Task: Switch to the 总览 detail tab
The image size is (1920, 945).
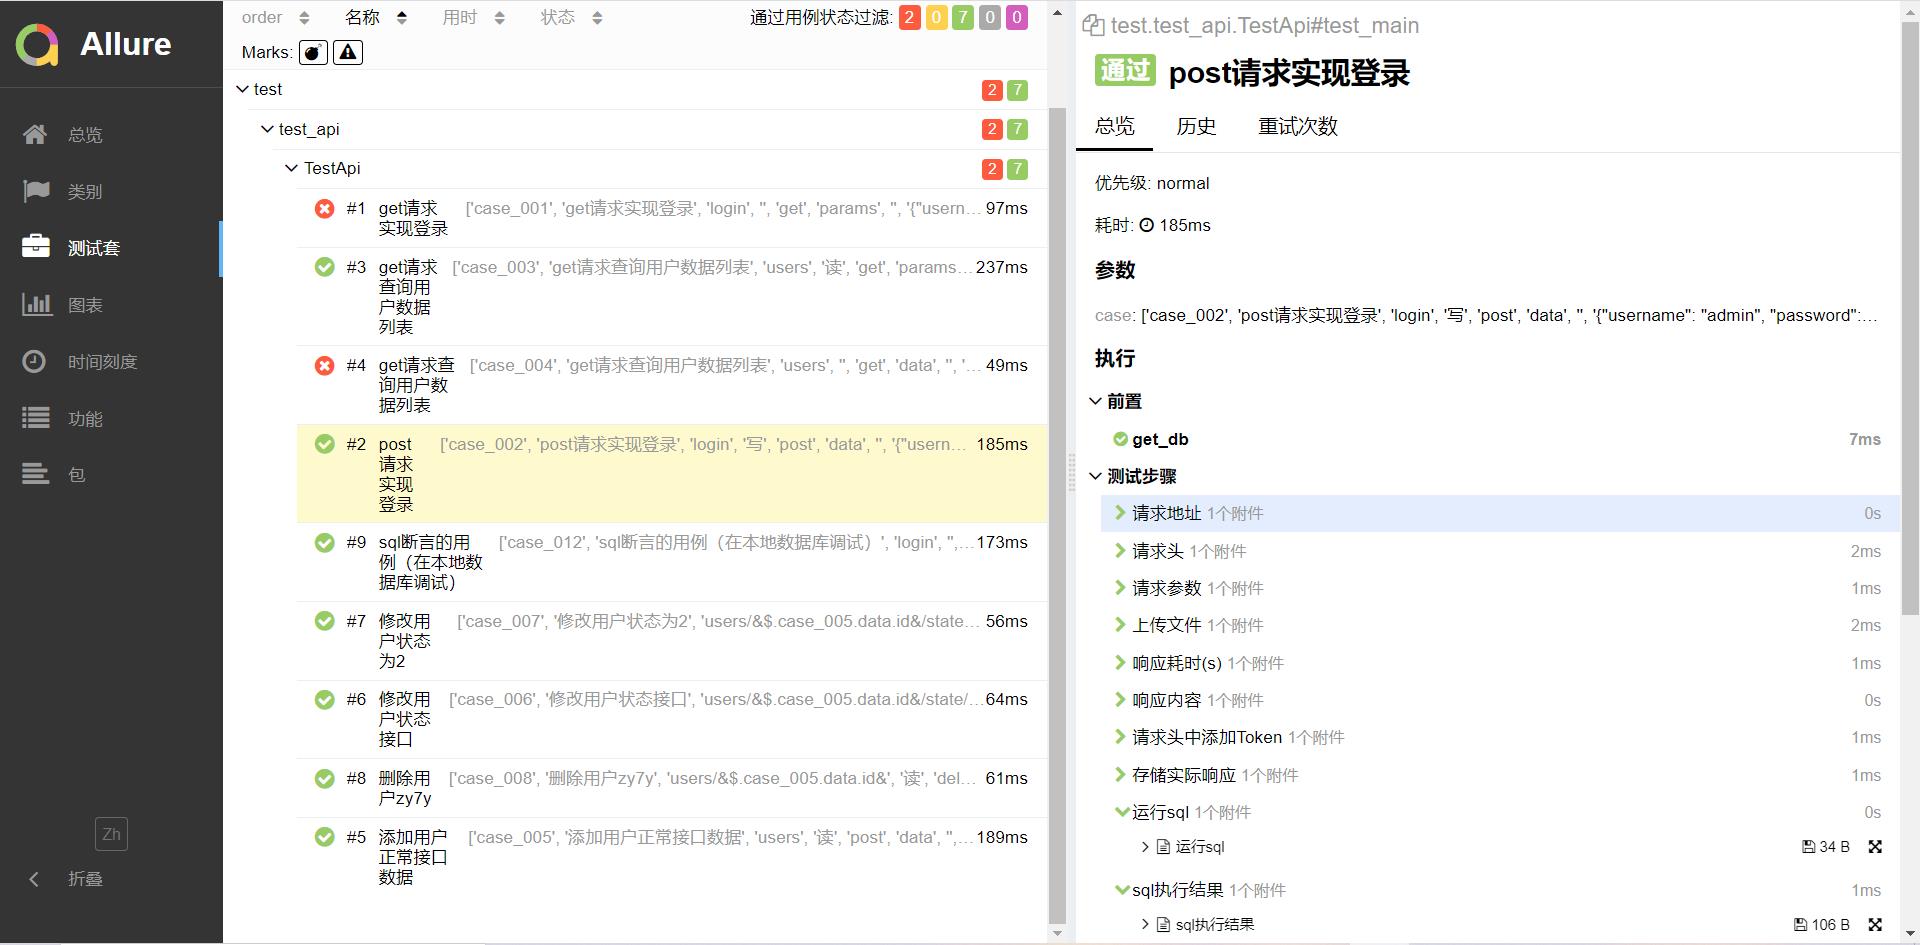Action: click(x=1114, y=126)
